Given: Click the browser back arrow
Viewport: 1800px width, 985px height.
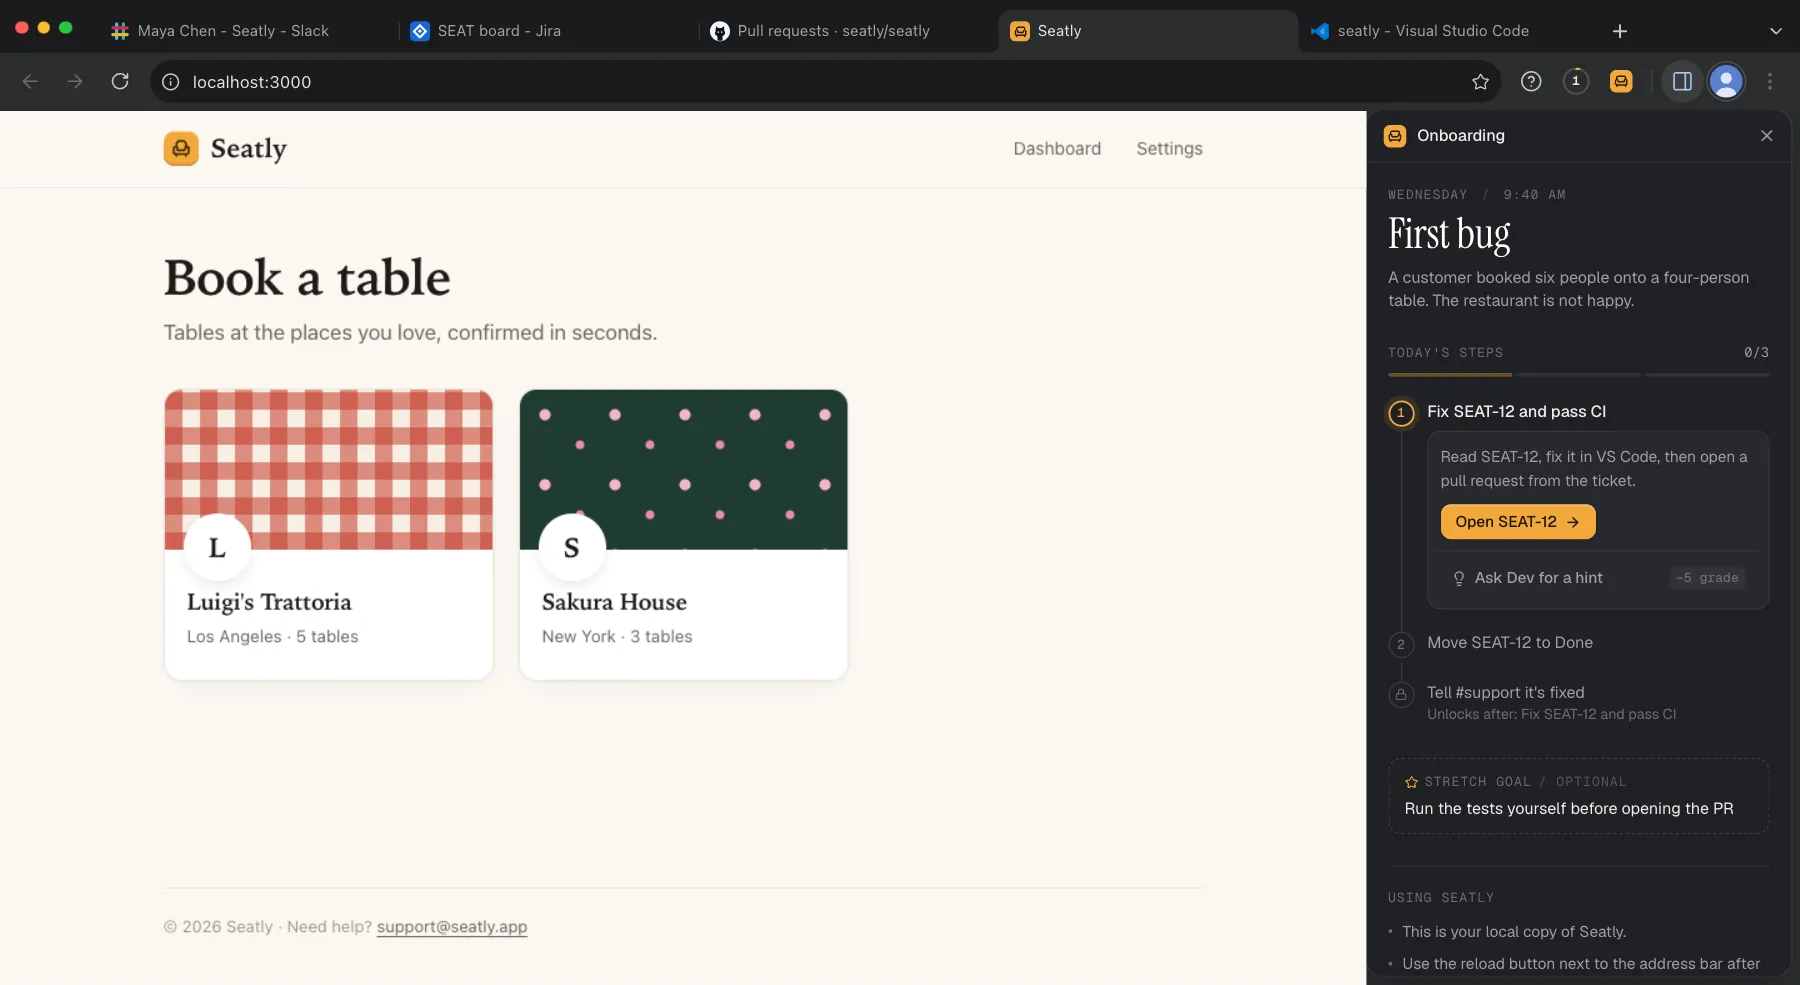Looking at the screenshot, I should point(30,81).
